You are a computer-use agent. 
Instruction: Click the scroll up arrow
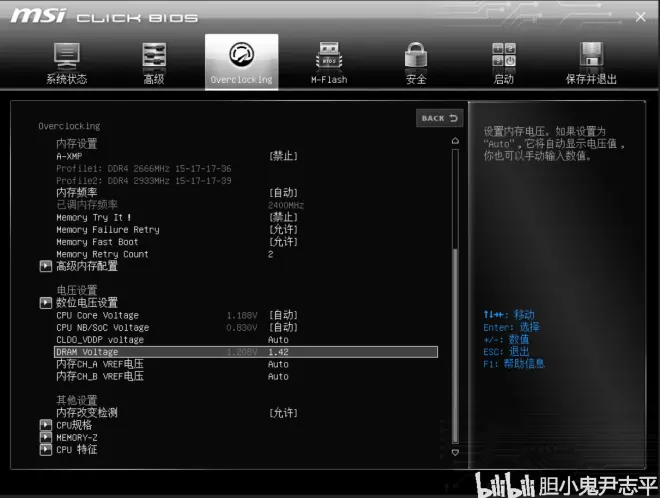tap(455, 141)
